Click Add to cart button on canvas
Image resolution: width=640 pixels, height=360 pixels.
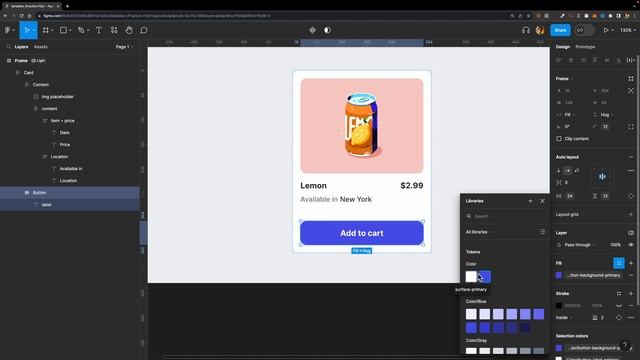(x=362, y=233)
